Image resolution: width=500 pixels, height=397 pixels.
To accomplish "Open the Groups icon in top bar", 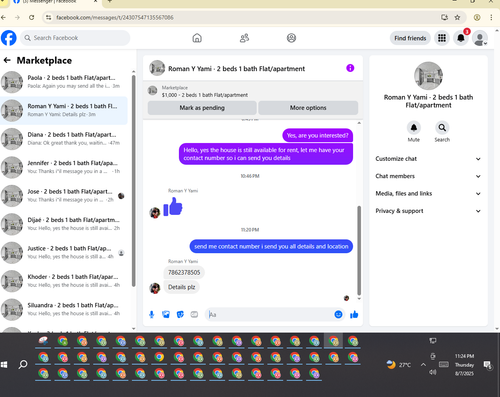I will (x=291, y=38).
